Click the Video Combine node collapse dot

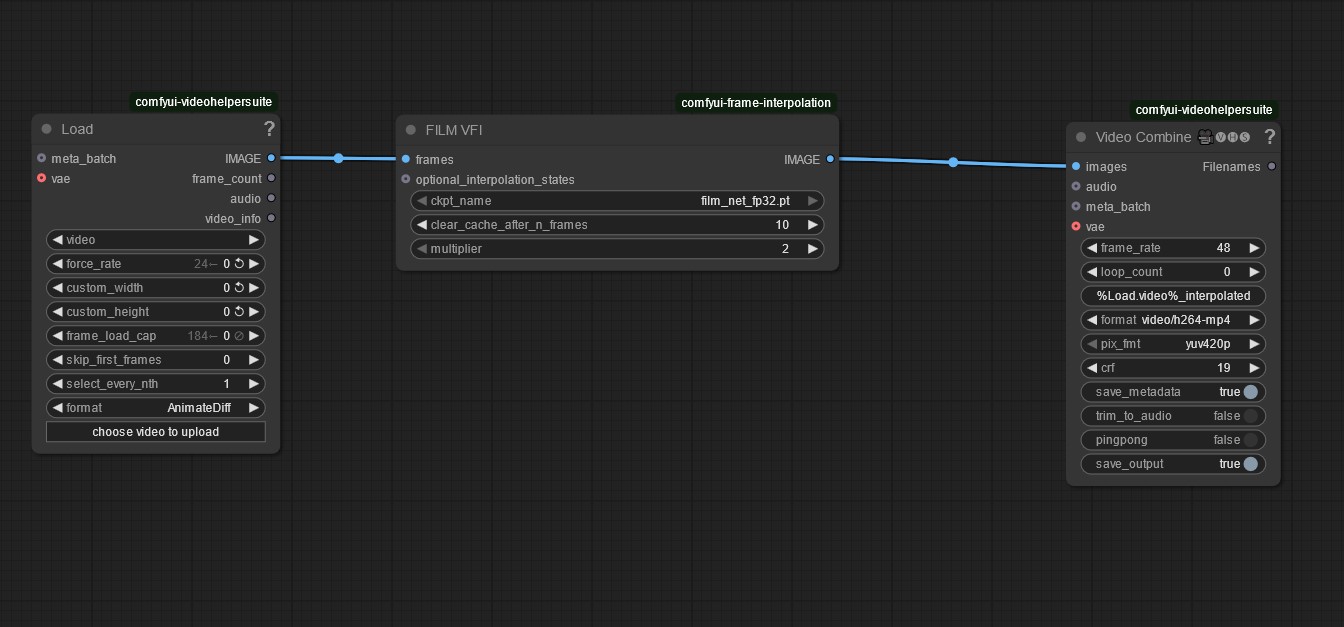(x=1081, y=137)
